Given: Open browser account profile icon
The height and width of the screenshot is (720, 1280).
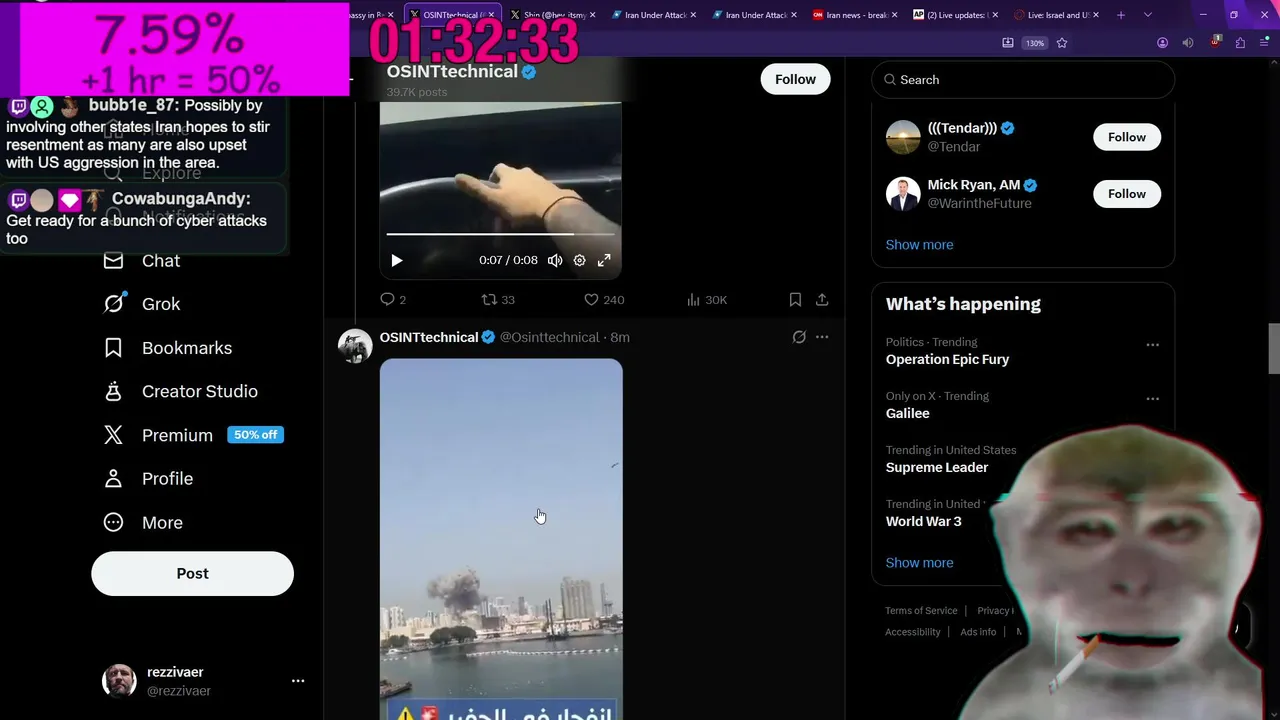Looking at the screenshot, I should point(1162,43).
